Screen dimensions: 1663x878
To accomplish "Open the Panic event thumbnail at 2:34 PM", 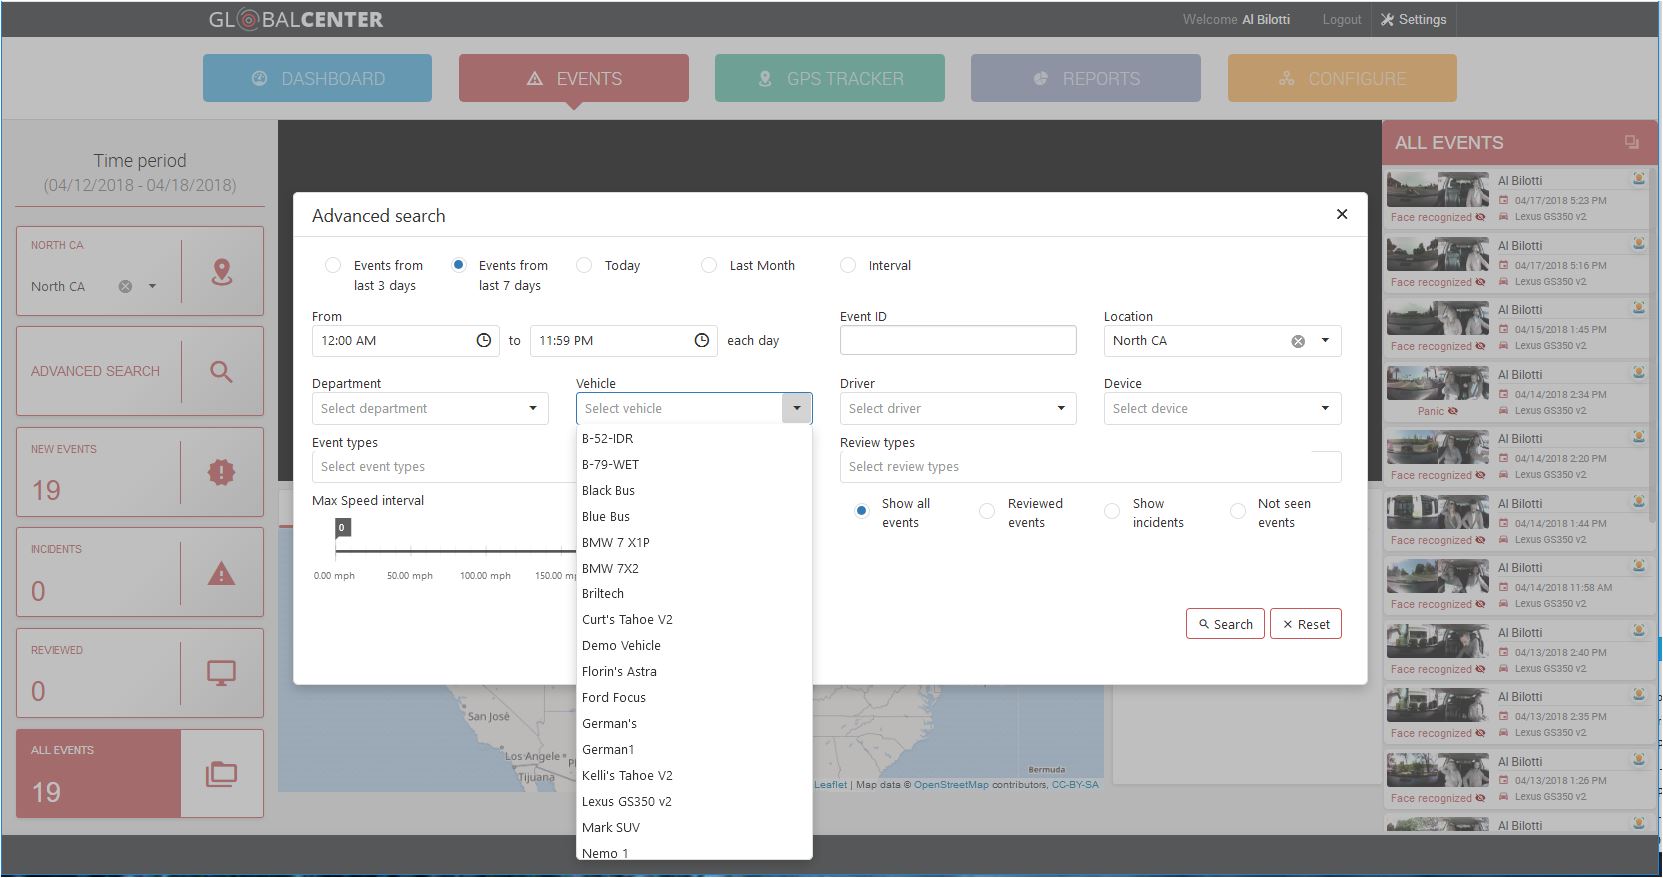I will click(1437, 385).
